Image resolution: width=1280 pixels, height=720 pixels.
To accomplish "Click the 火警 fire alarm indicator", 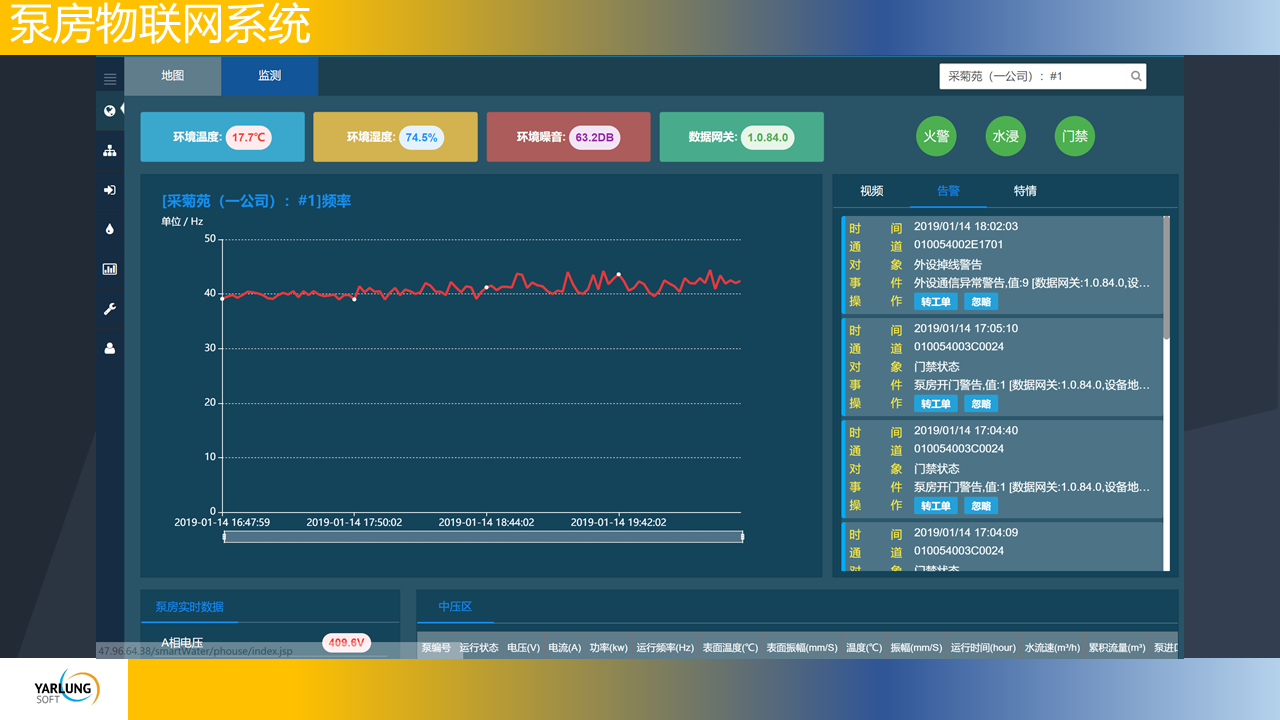I will pyautogui.click(x=936, y=136).
